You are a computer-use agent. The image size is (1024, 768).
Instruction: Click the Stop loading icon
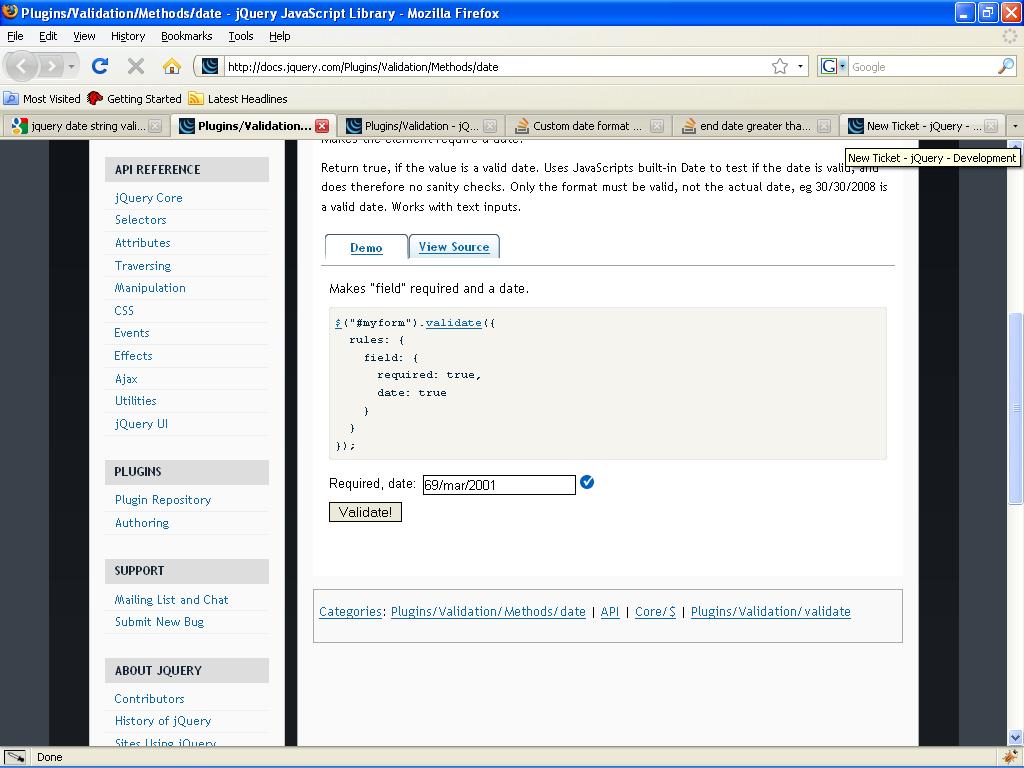(x=136, y=67)
